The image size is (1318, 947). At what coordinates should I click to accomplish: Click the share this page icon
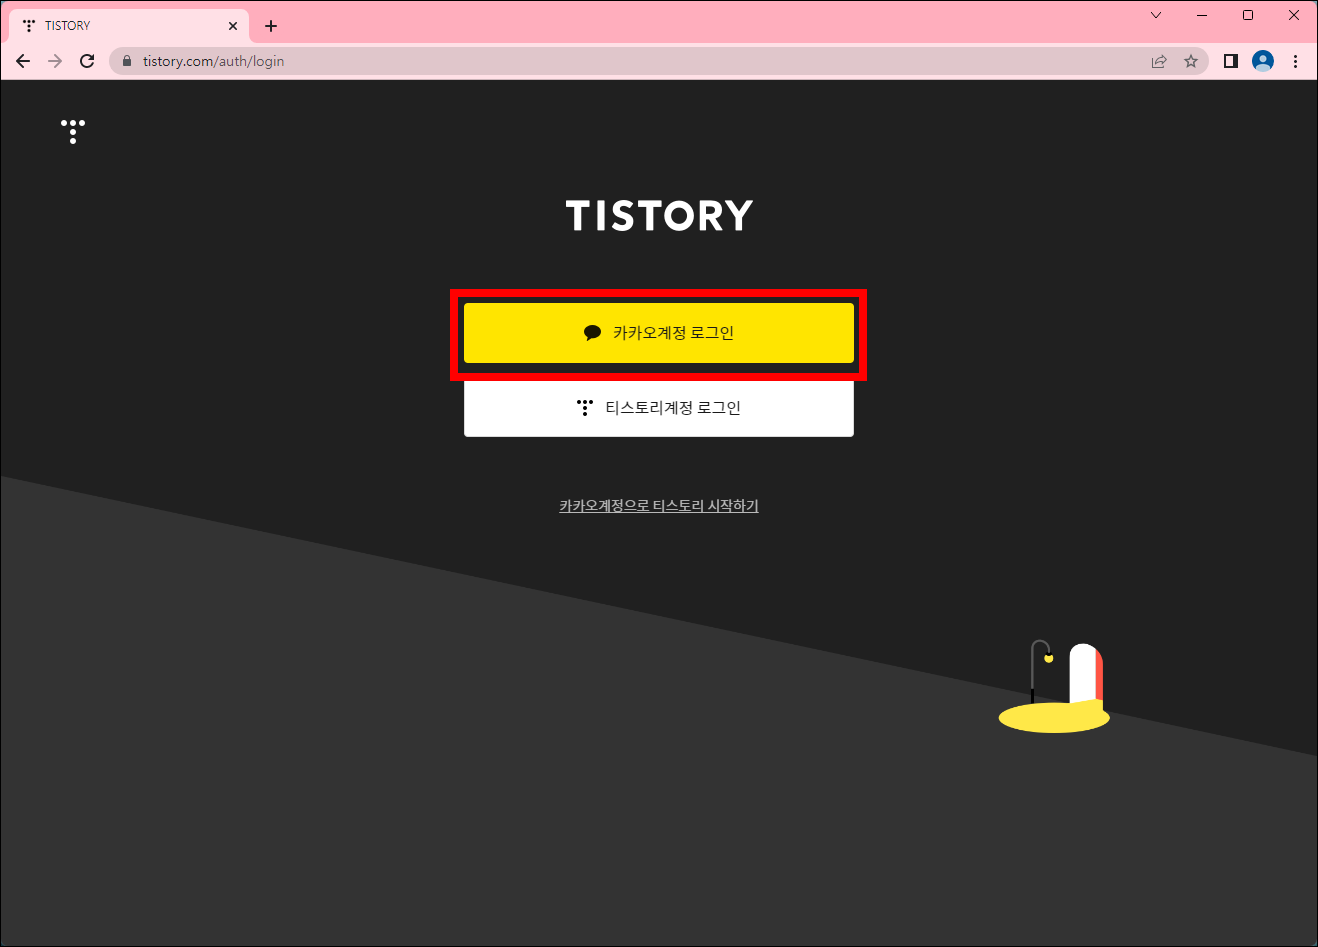[1159, 61]
